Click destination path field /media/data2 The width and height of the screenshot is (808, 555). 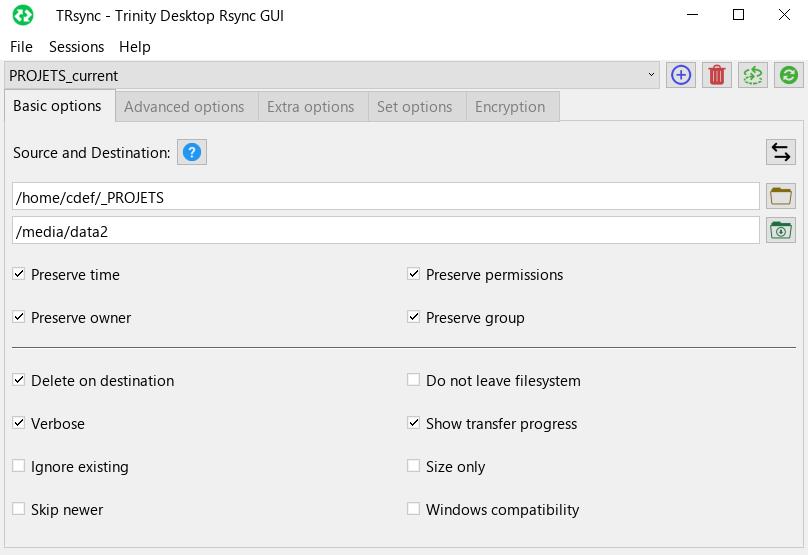[385, 230]
